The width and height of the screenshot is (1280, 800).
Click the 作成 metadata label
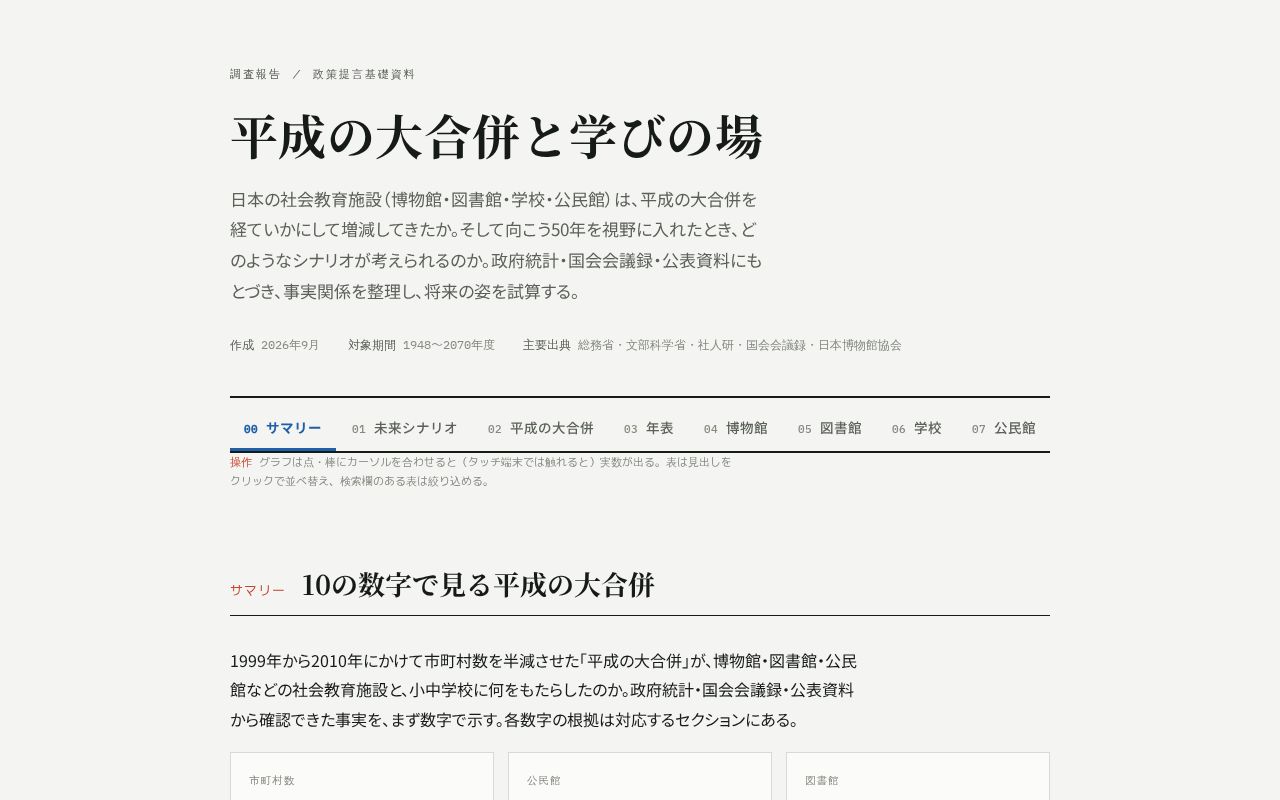(242, 345)
